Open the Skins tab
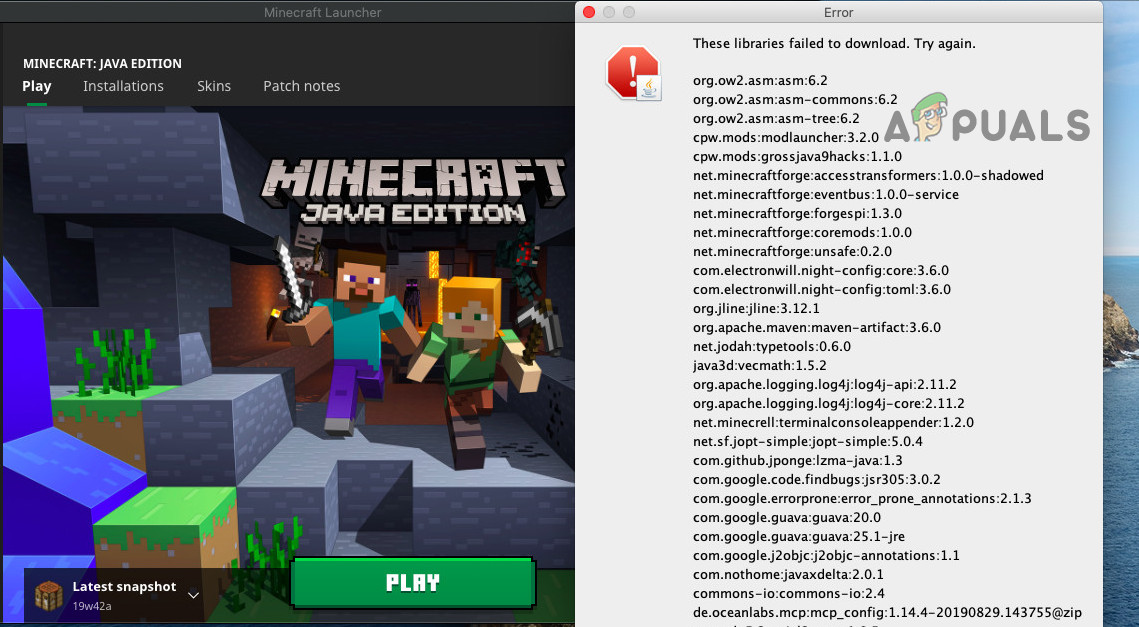Image resolution: width=1139 pixels, height=627 pixels. 214,86
